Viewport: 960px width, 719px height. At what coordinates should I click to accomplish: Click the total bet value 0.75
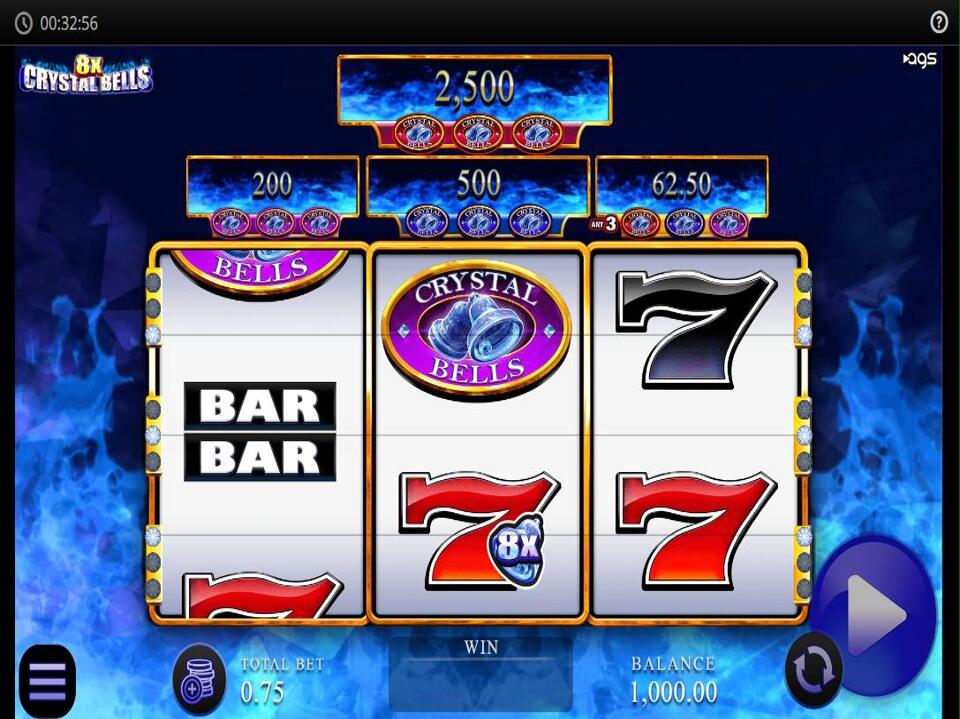[x=262, y=693]
